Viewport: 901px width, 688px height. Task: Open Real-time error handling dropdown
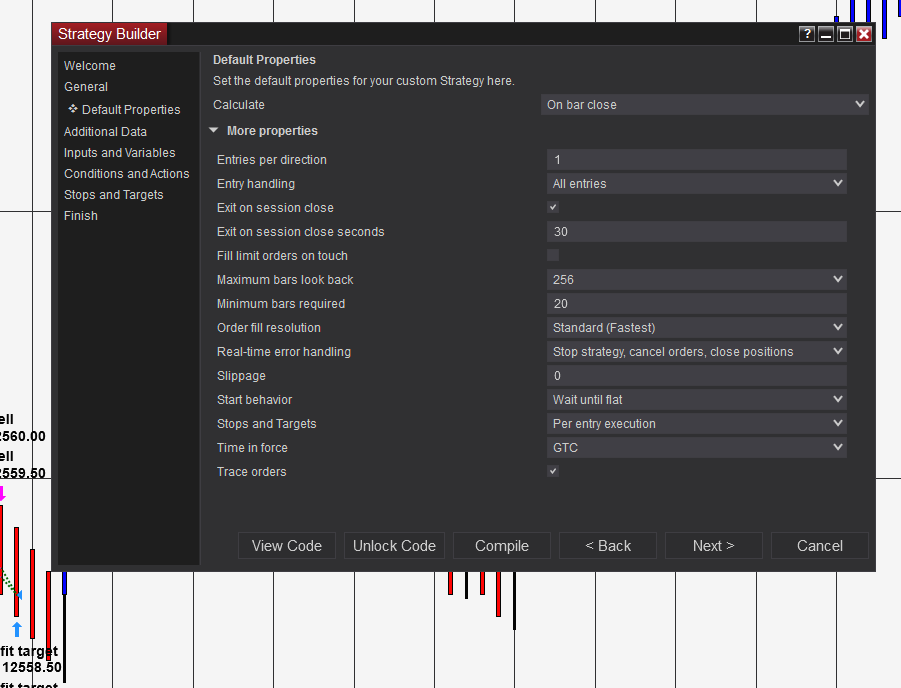pyautogui.click(x=696, y=352)
